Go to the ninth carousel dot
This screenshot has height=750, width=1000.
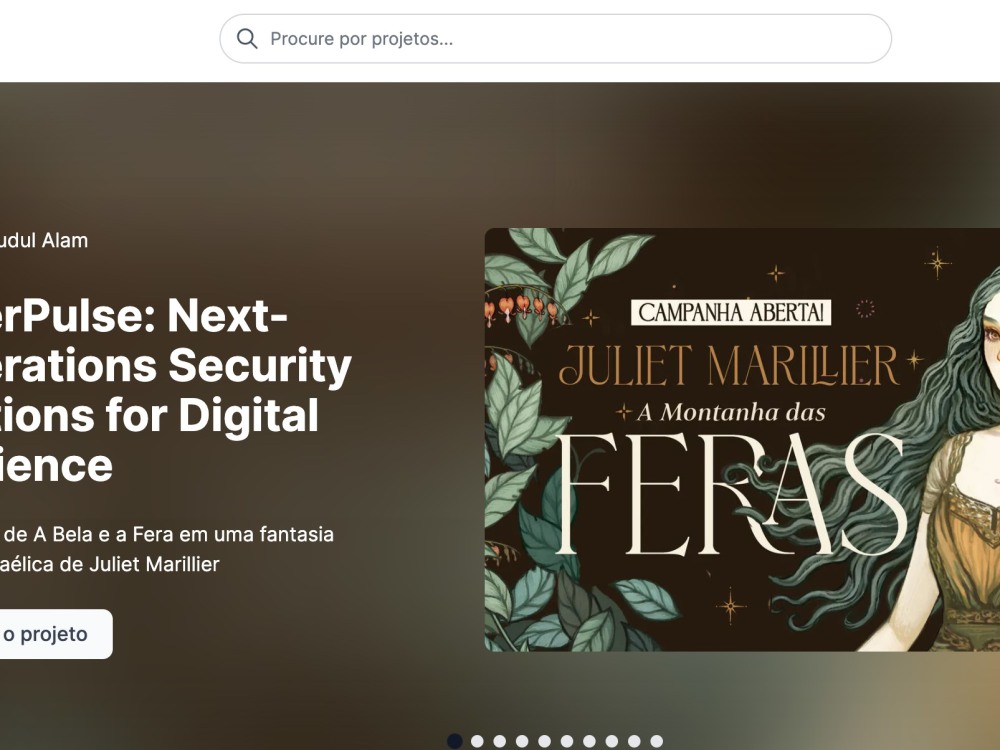tap(634, 741)
